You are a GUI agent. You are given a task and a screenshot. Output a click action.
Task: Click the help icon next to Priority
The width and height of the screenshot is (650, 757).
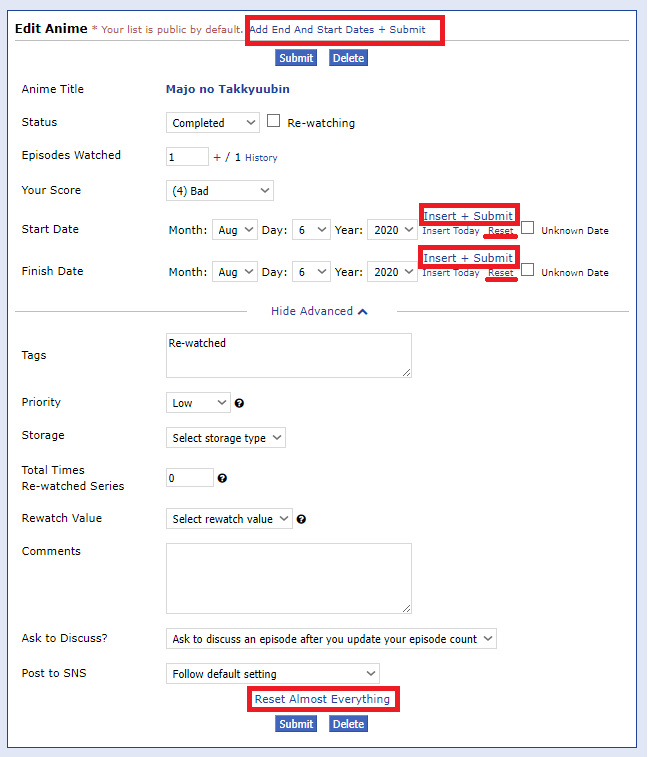tap(240, 404)
